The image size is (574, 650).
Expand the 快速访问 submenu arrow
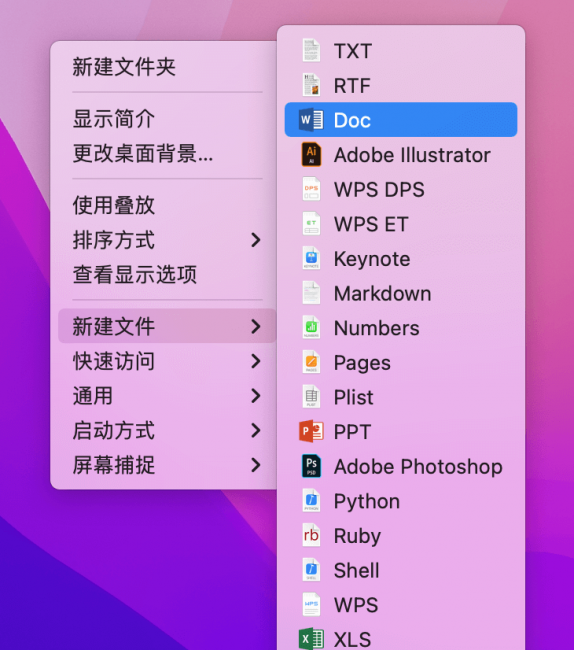(x=256, y=361)
